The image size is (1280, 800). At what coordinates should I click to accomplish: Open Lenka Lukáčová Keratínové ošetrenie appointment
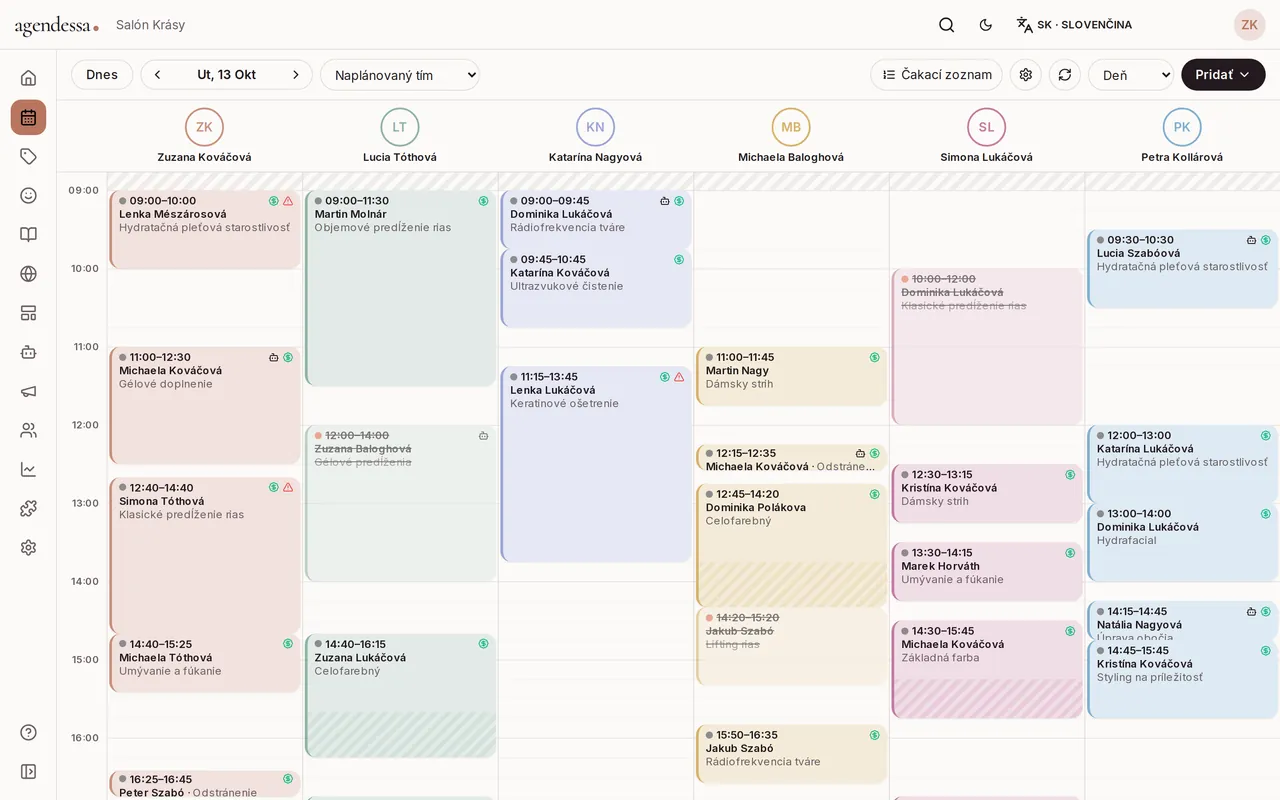[596, 465]
